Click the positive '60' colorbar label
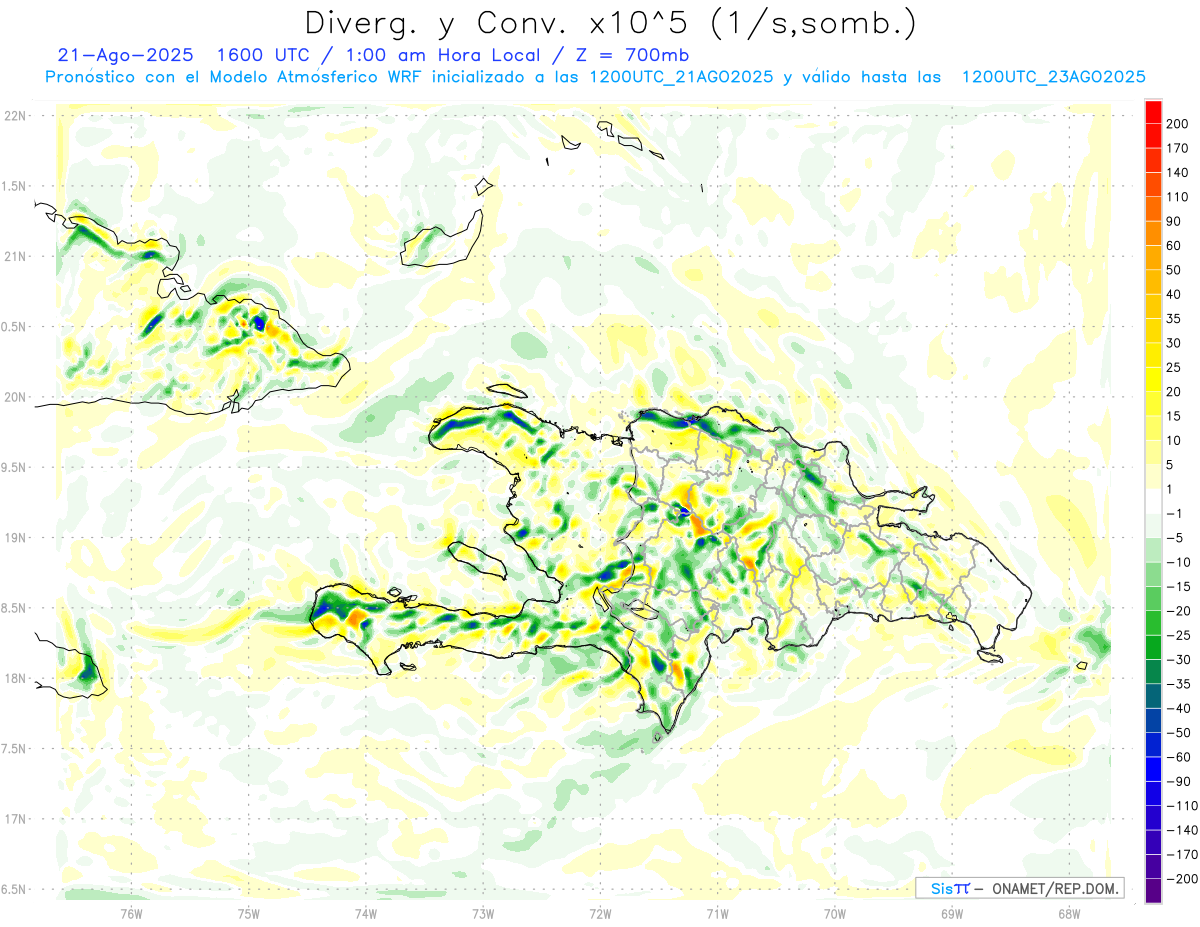 click(1174, 246)
